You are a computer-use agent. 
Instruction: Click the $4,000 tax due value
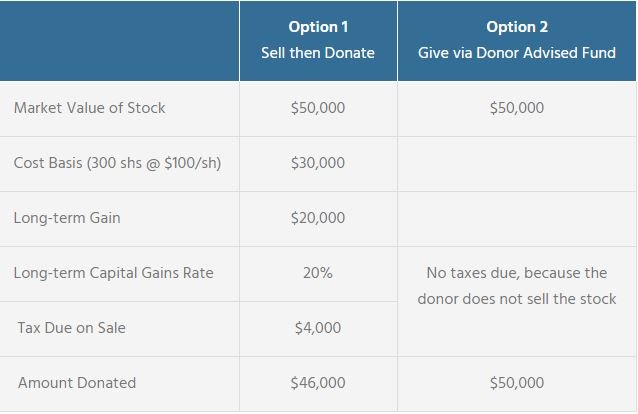(318, 328)
